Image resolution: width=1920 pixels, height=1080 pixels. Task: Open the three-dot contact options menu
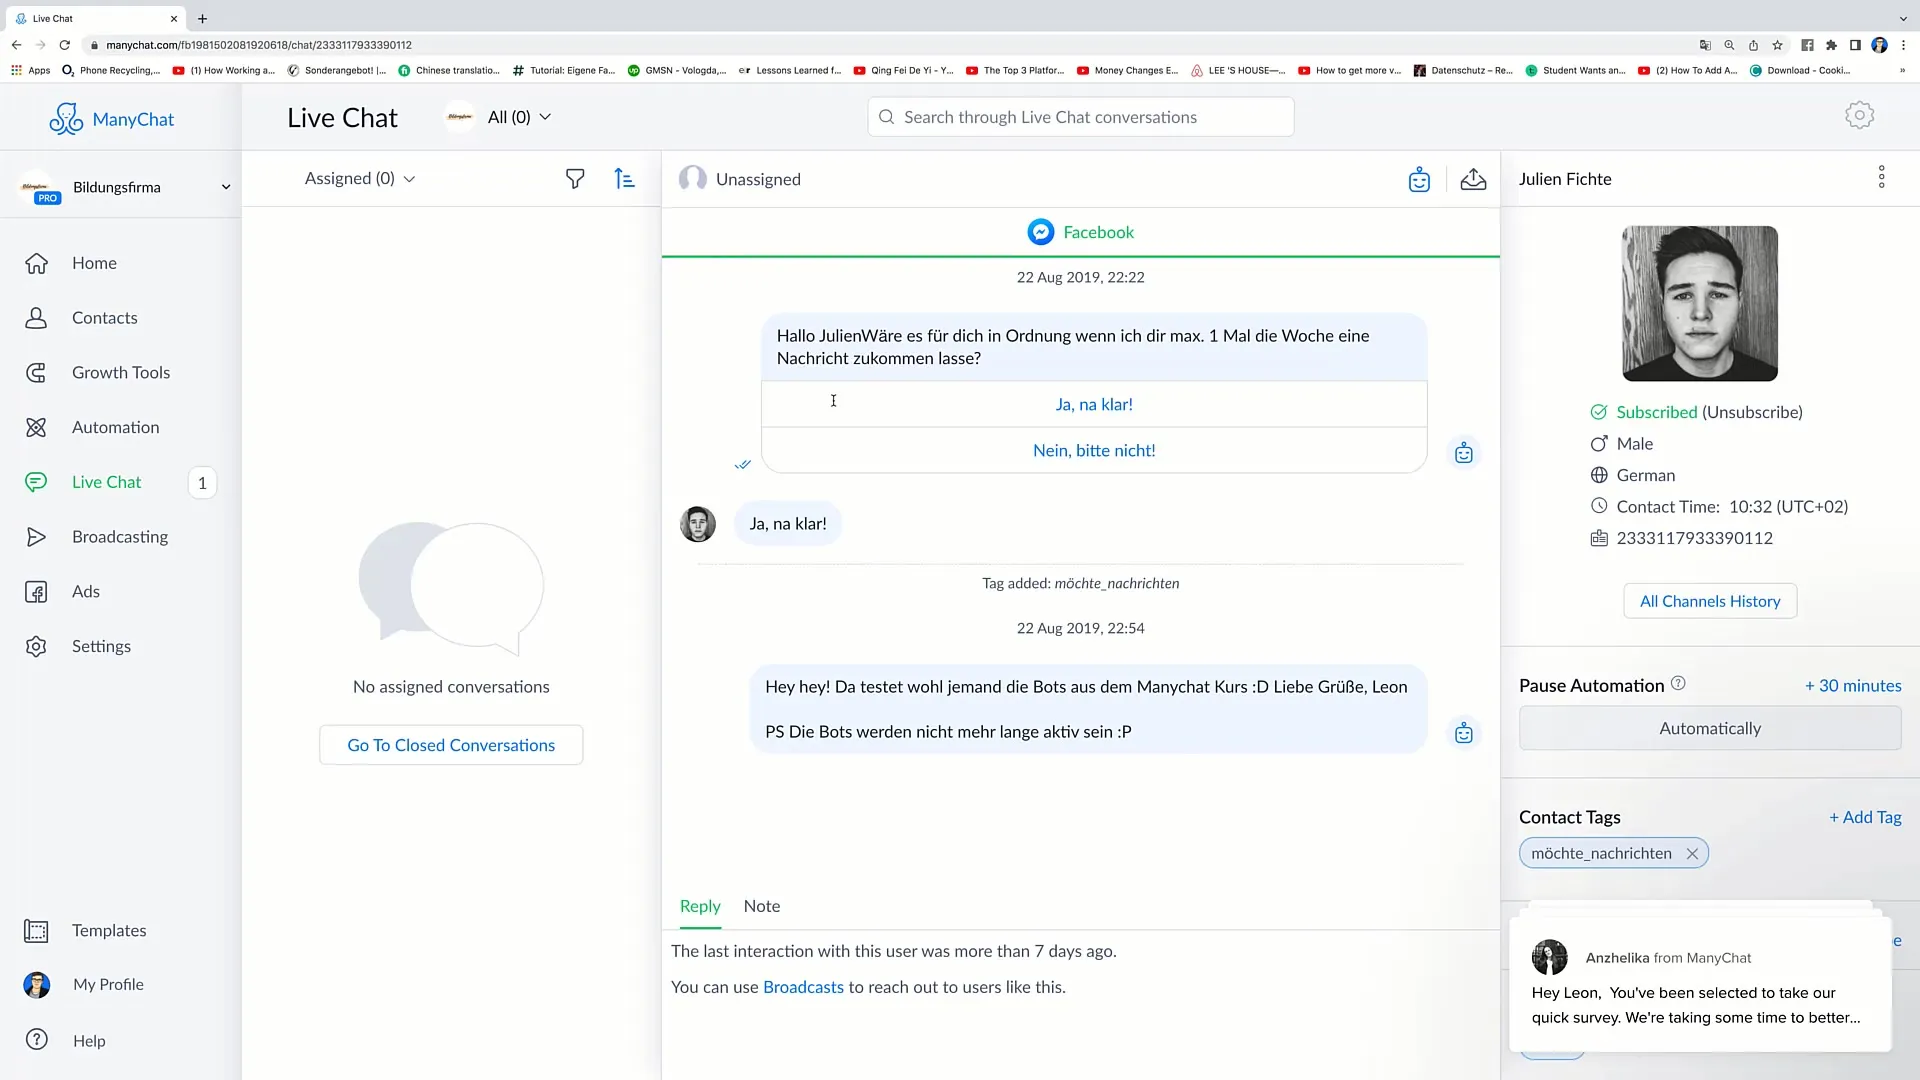click(1881, 178)
